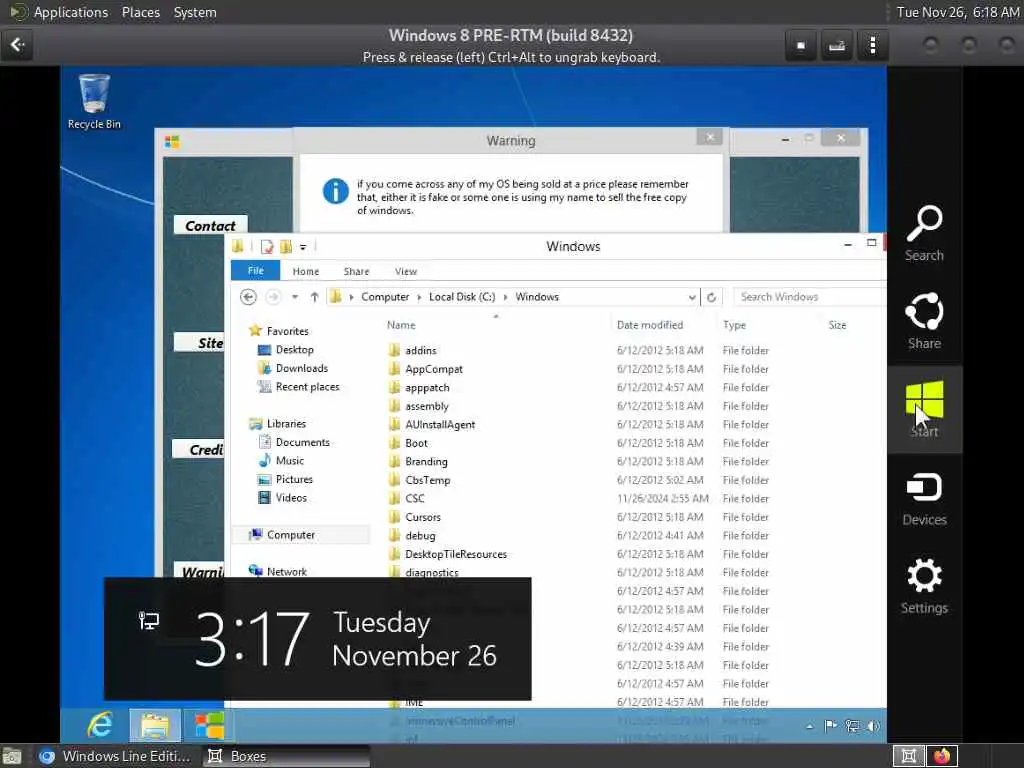Click the Credi button in background window
1024x768 pixels.
coord(199,449)
